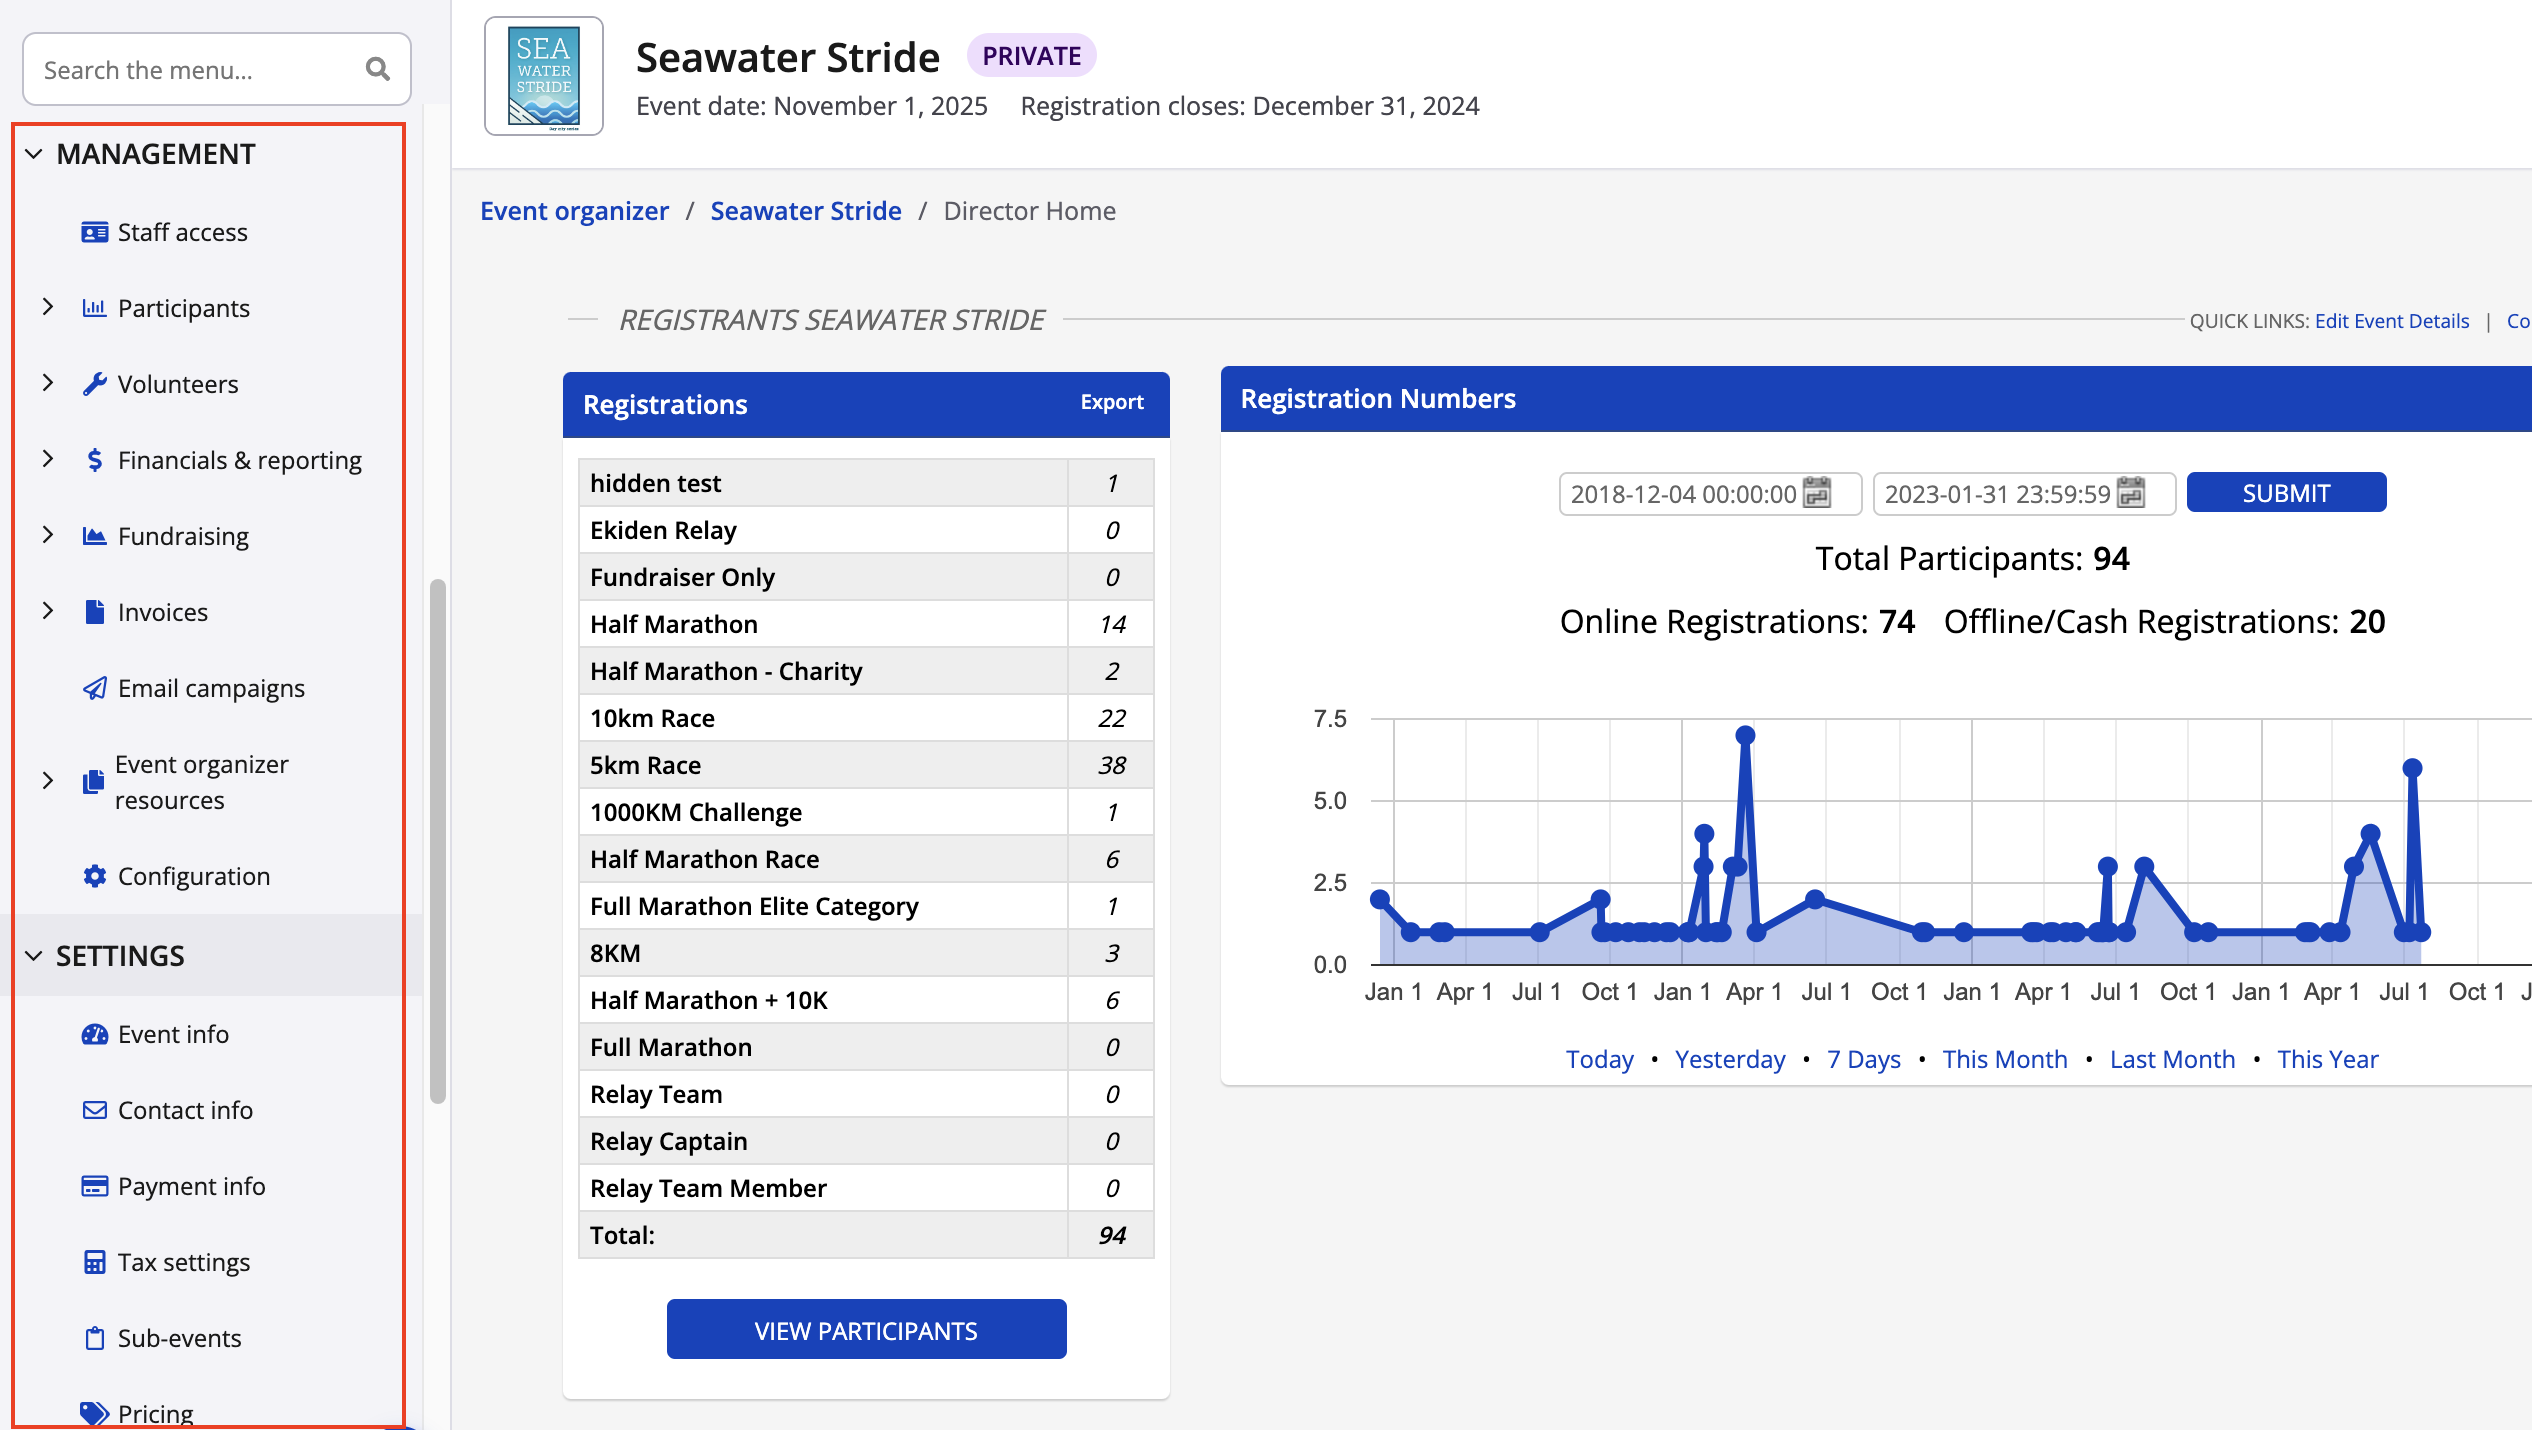Click the search magnifier icon
The width and height of the screenshot is (2532, 1430).
pyautogui.click(x=377, y=69)
